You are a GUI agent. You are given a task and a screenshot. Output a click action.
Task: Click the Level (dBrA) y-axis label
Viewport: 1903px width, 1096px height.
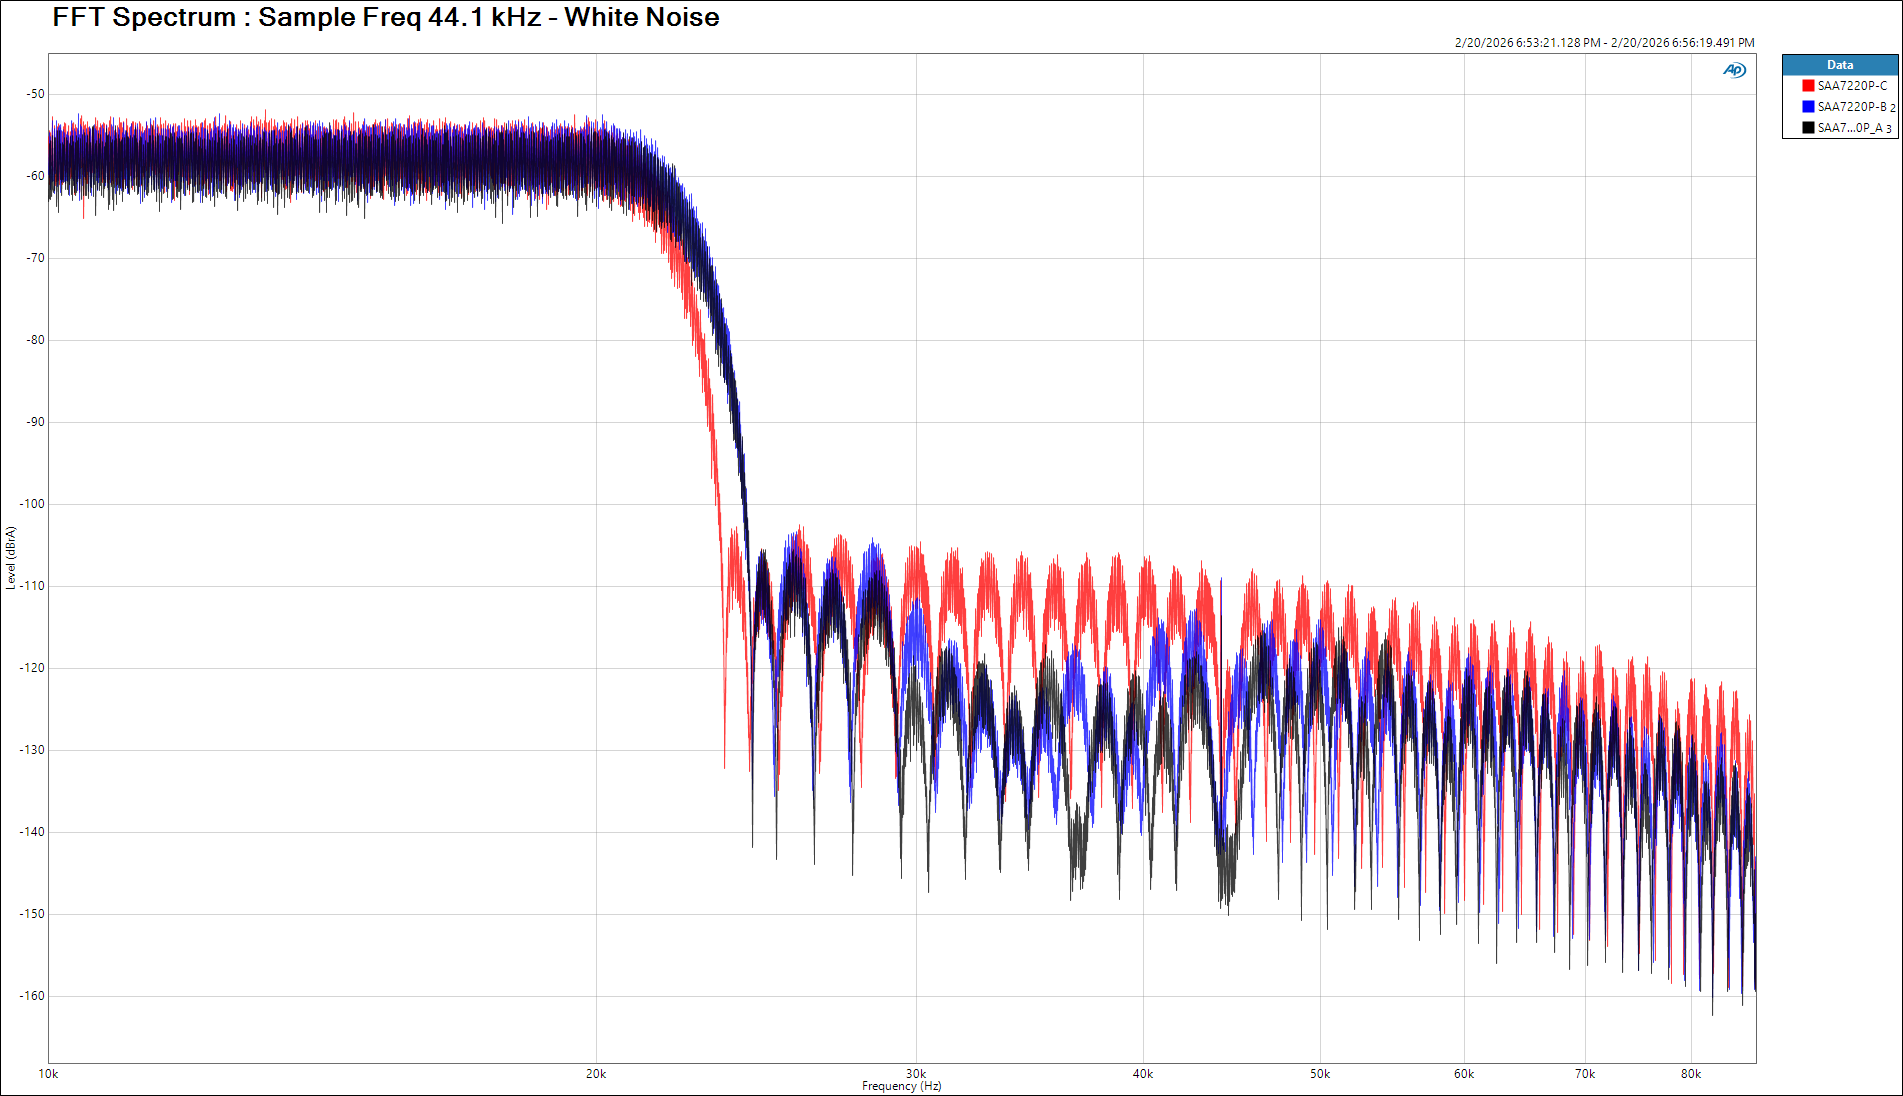(11, 558)
